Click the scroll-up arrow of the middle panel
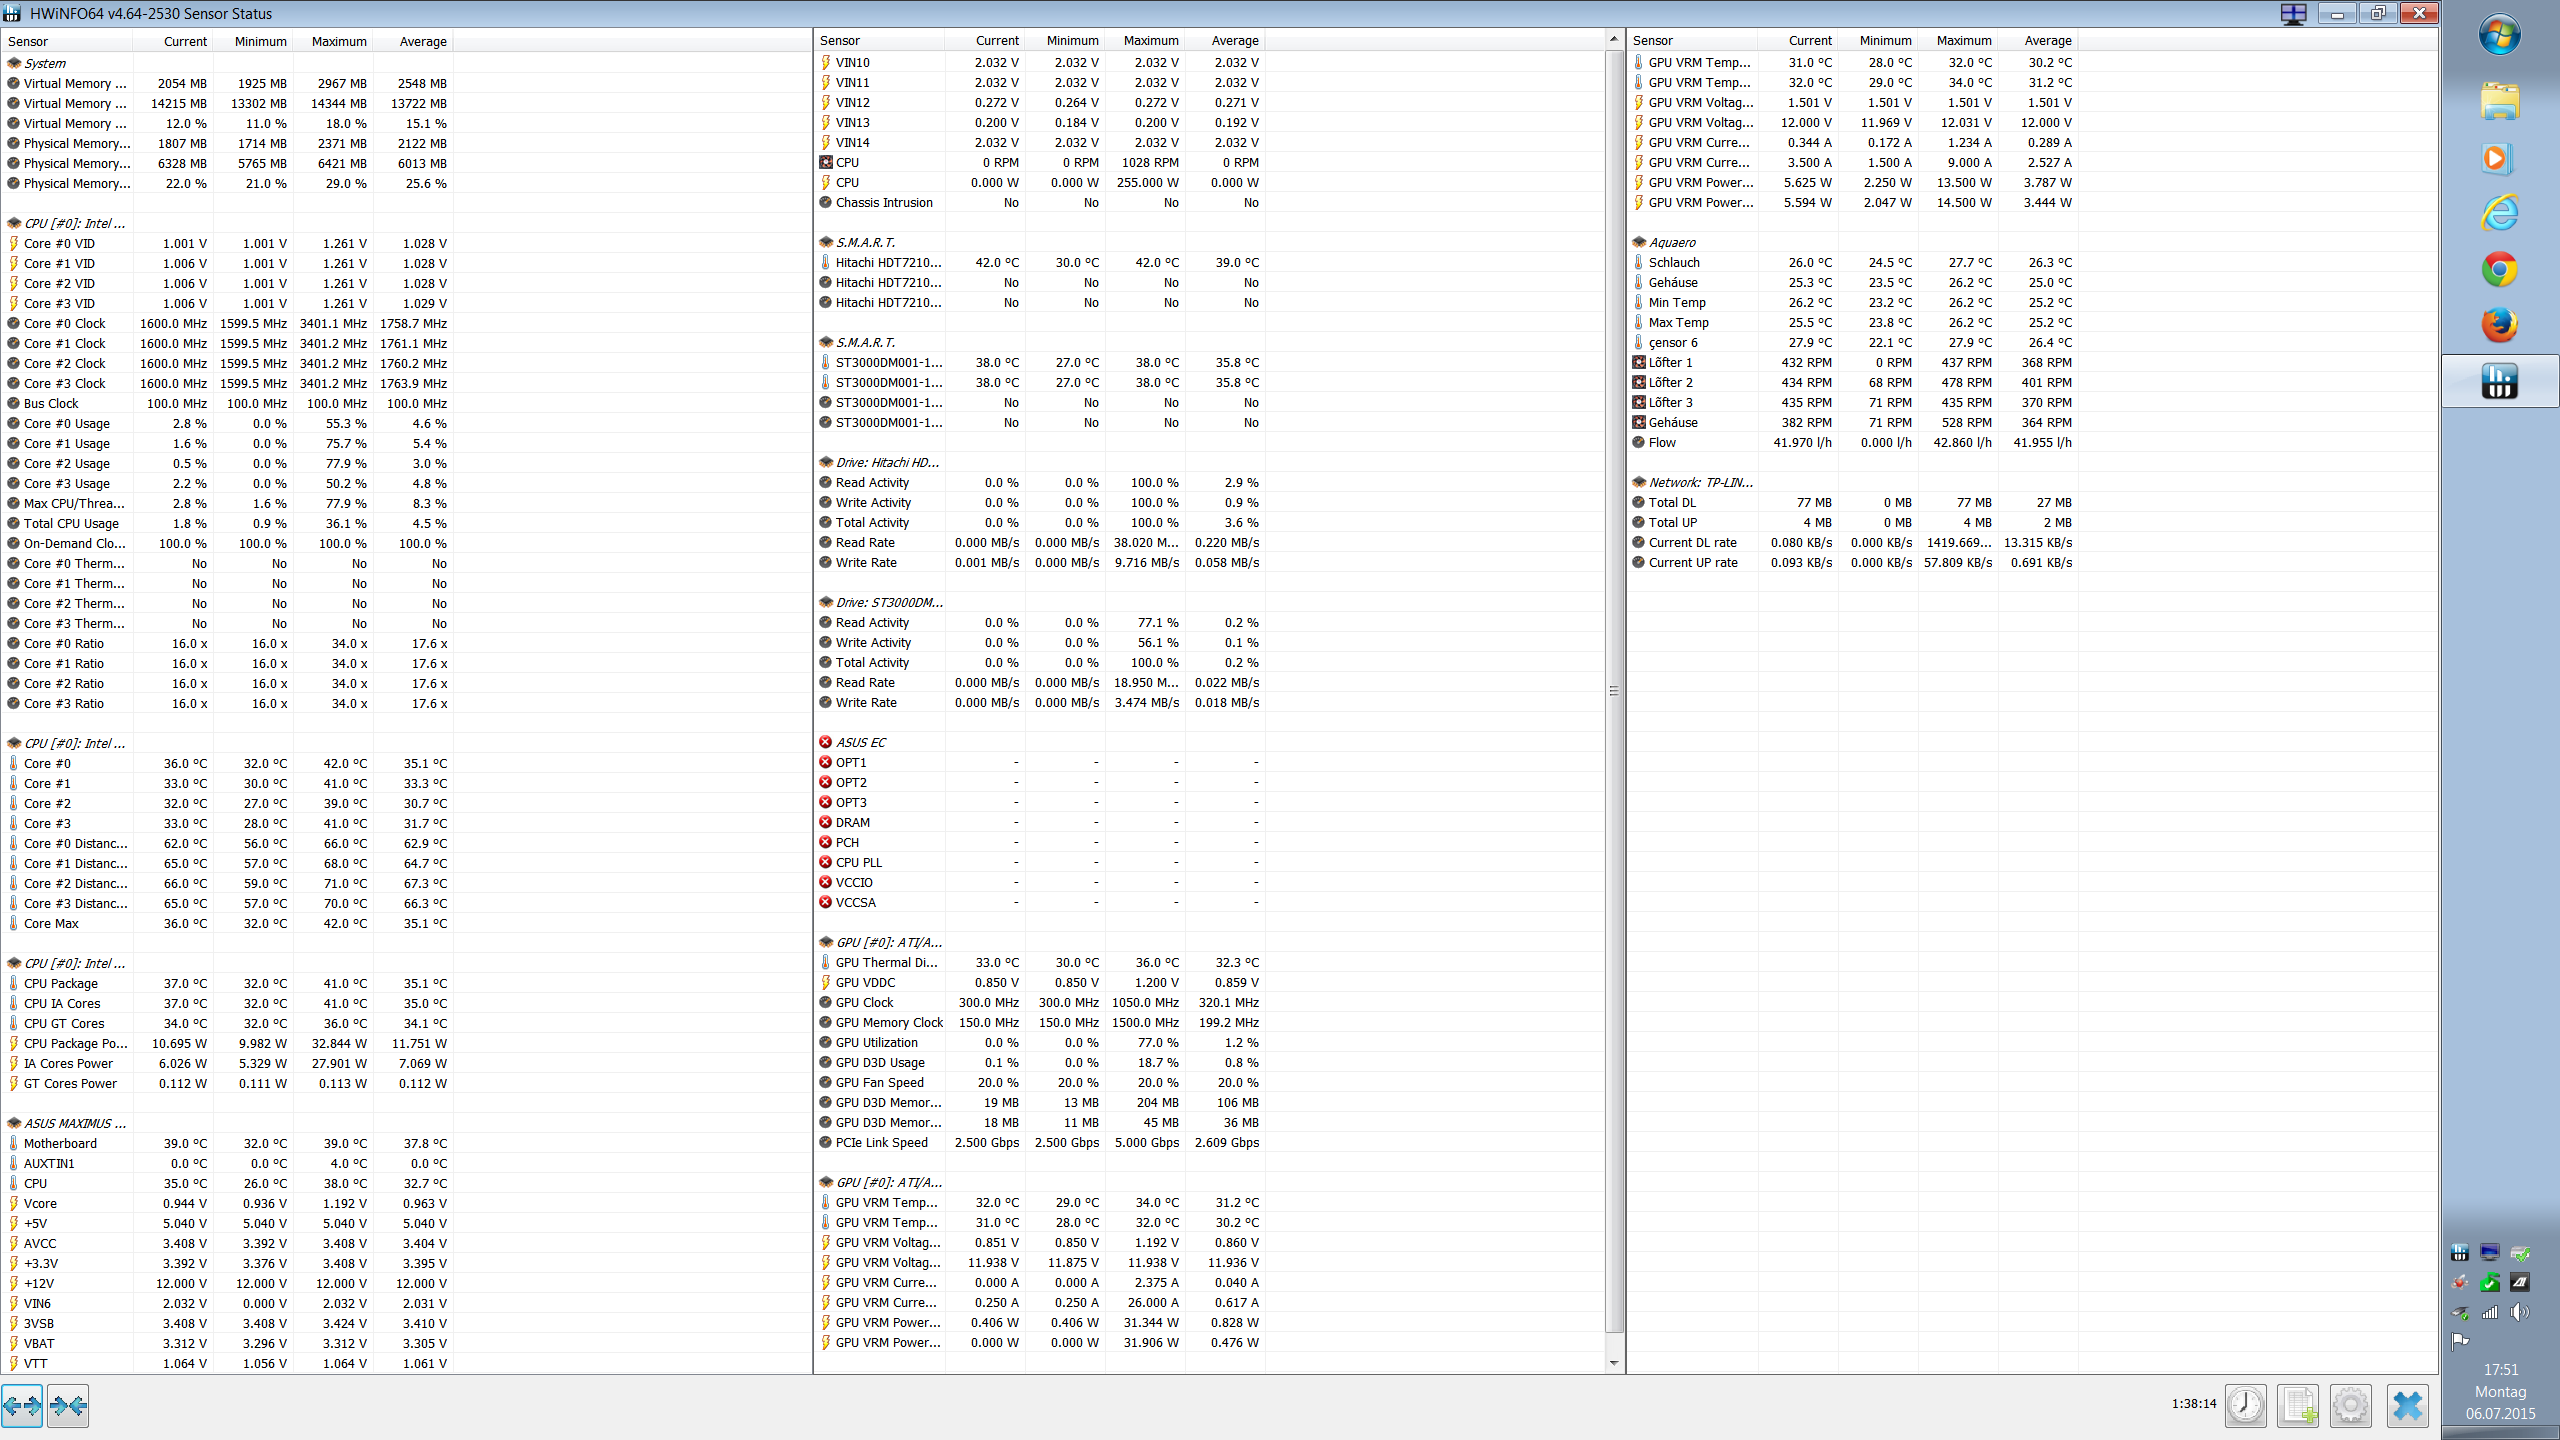 [1613, 39]
